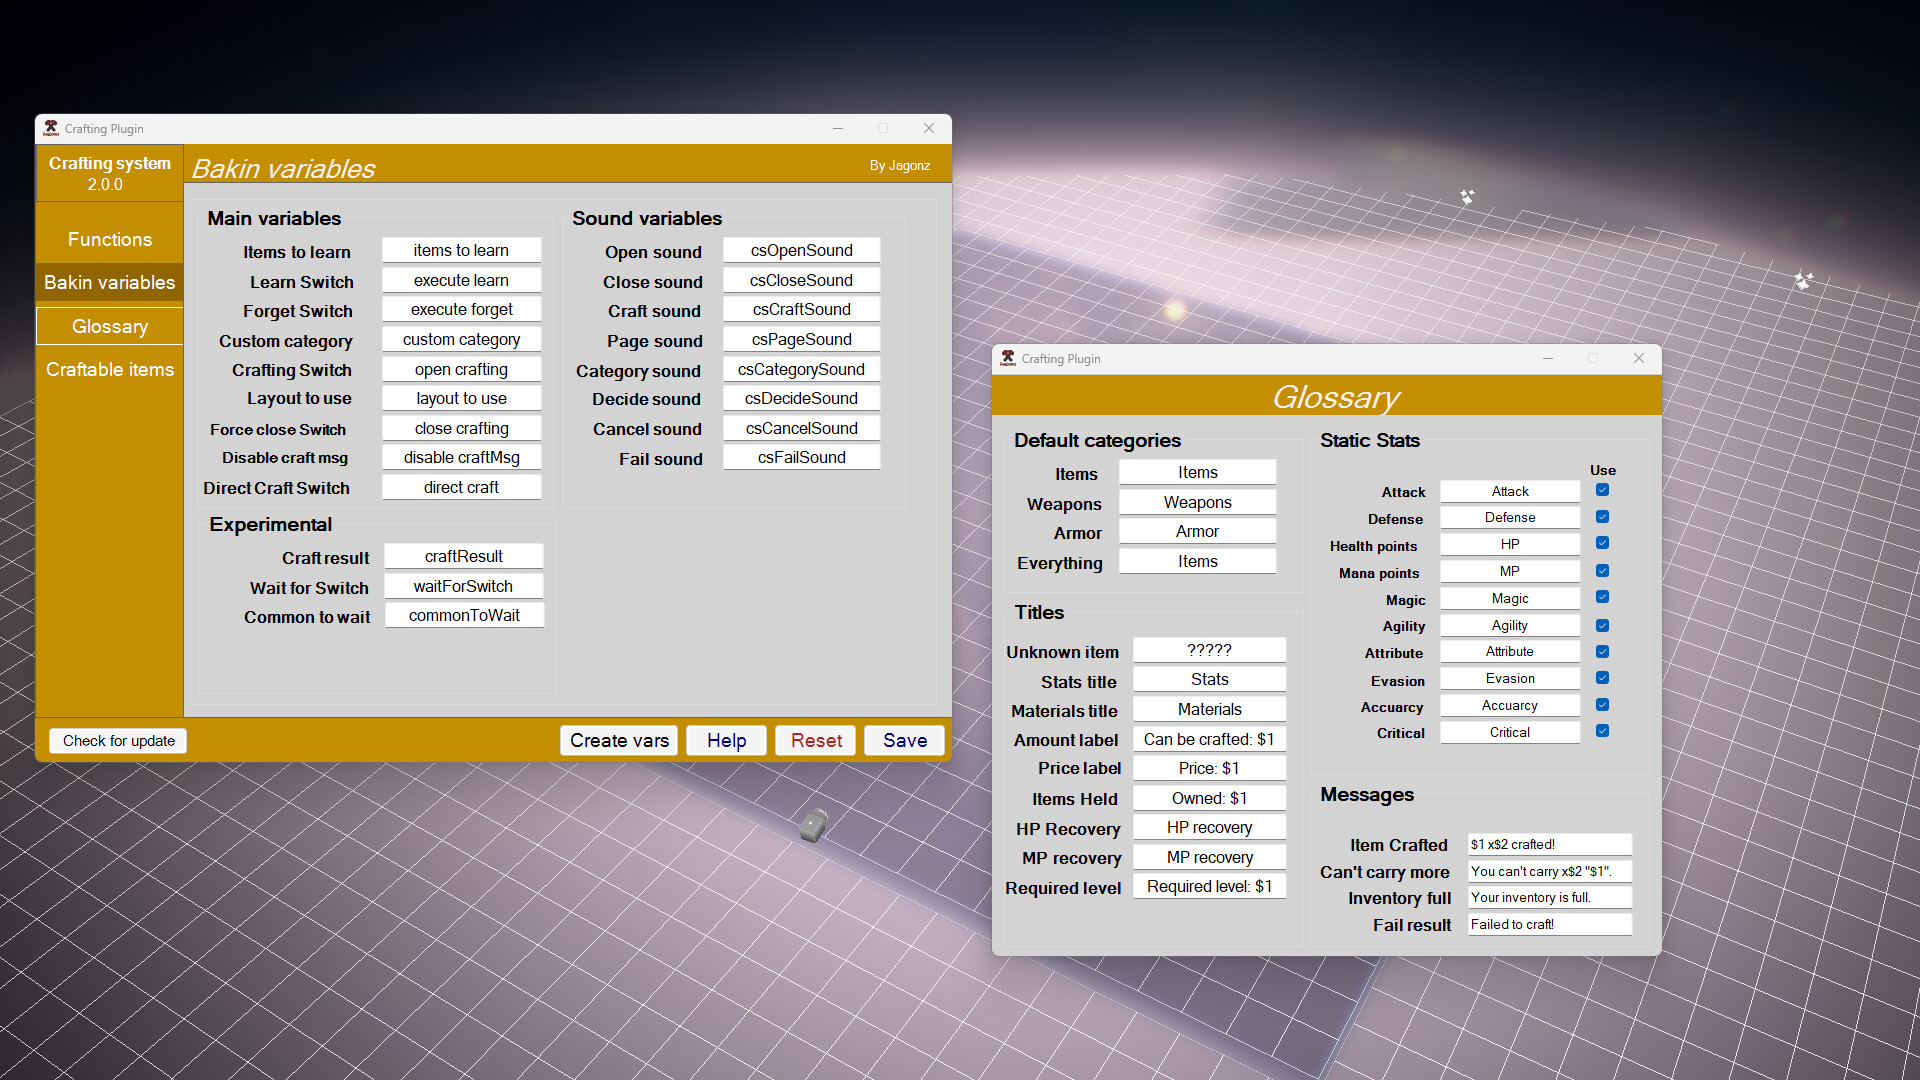Click Check for update

(x=117, y=740)
